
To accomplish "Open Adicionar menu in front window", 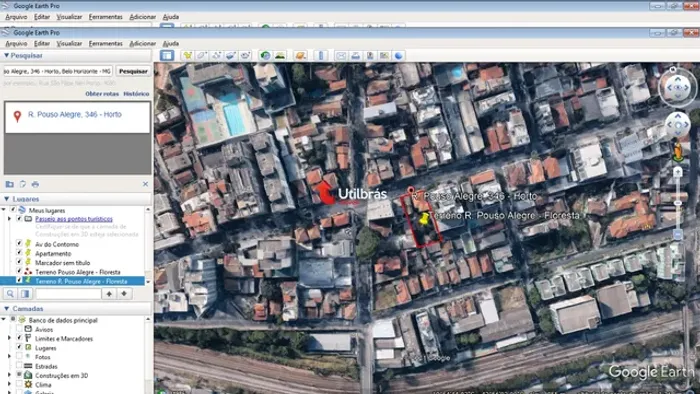I will [143, 43].
